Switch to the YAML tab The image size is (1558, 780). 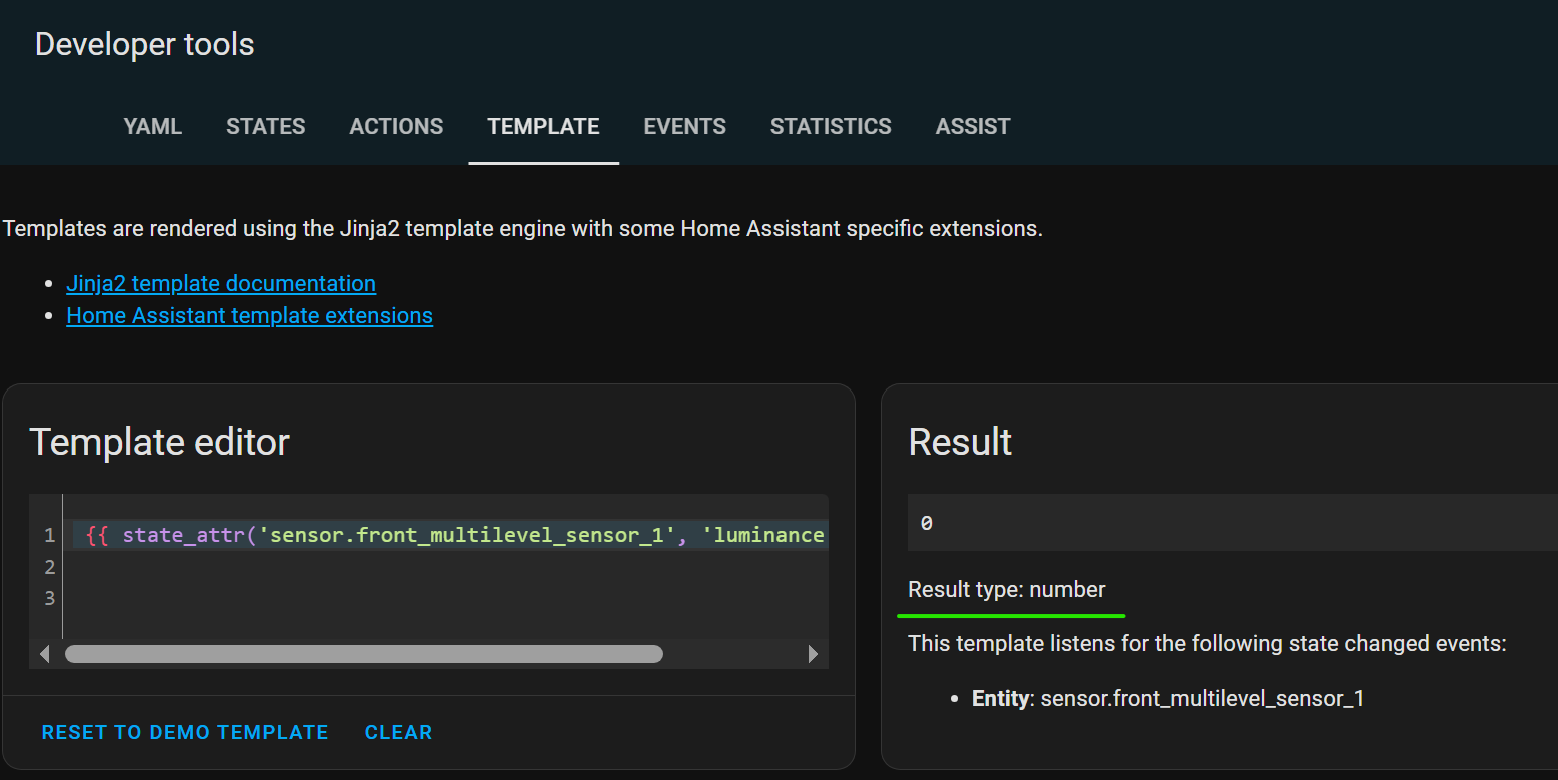152,127
